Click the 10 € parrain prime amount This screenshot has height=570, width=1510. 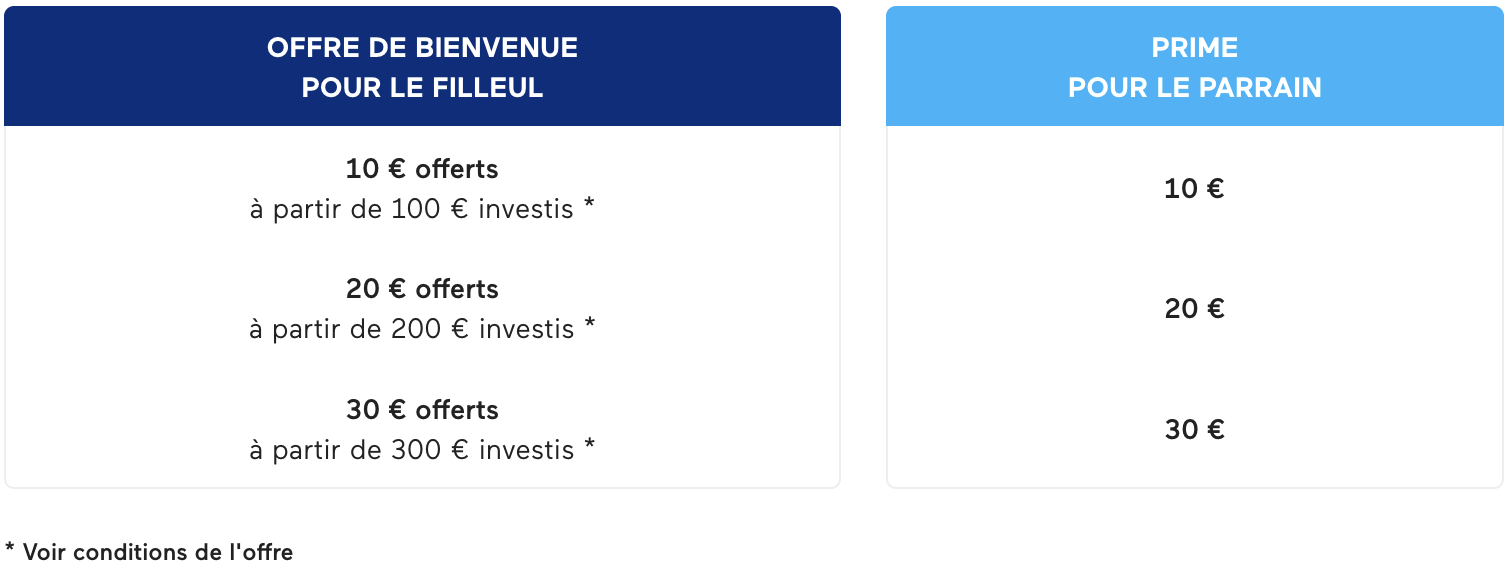tap(1194, 188)
